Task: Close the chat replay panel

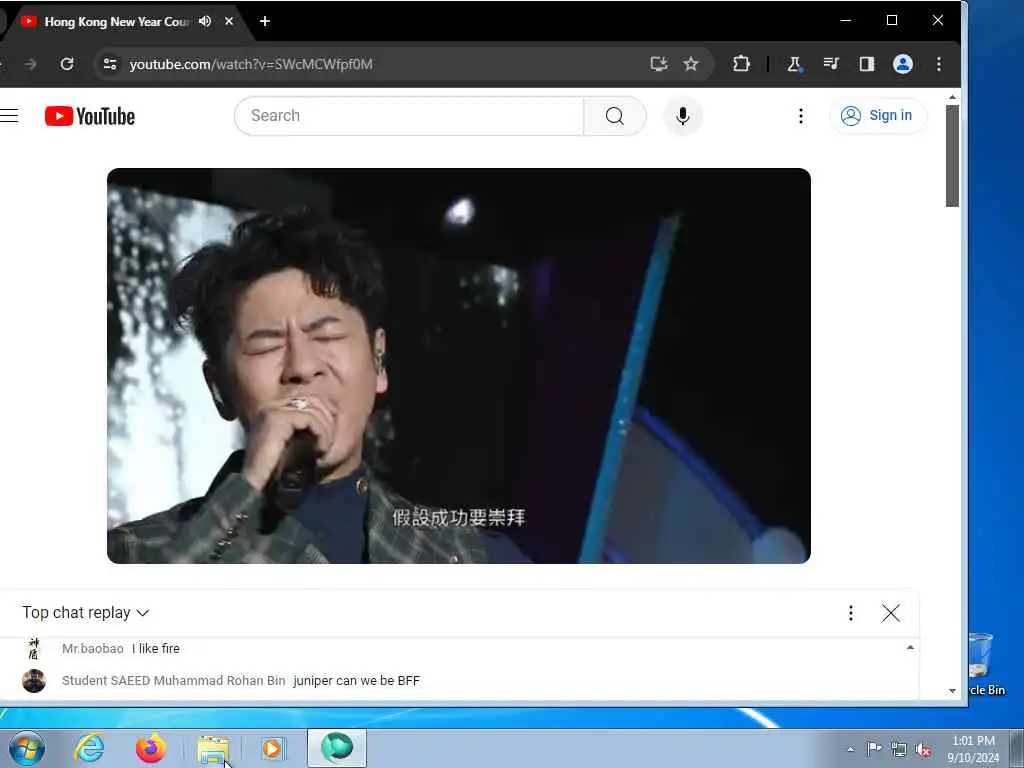Action: [891, 613]
